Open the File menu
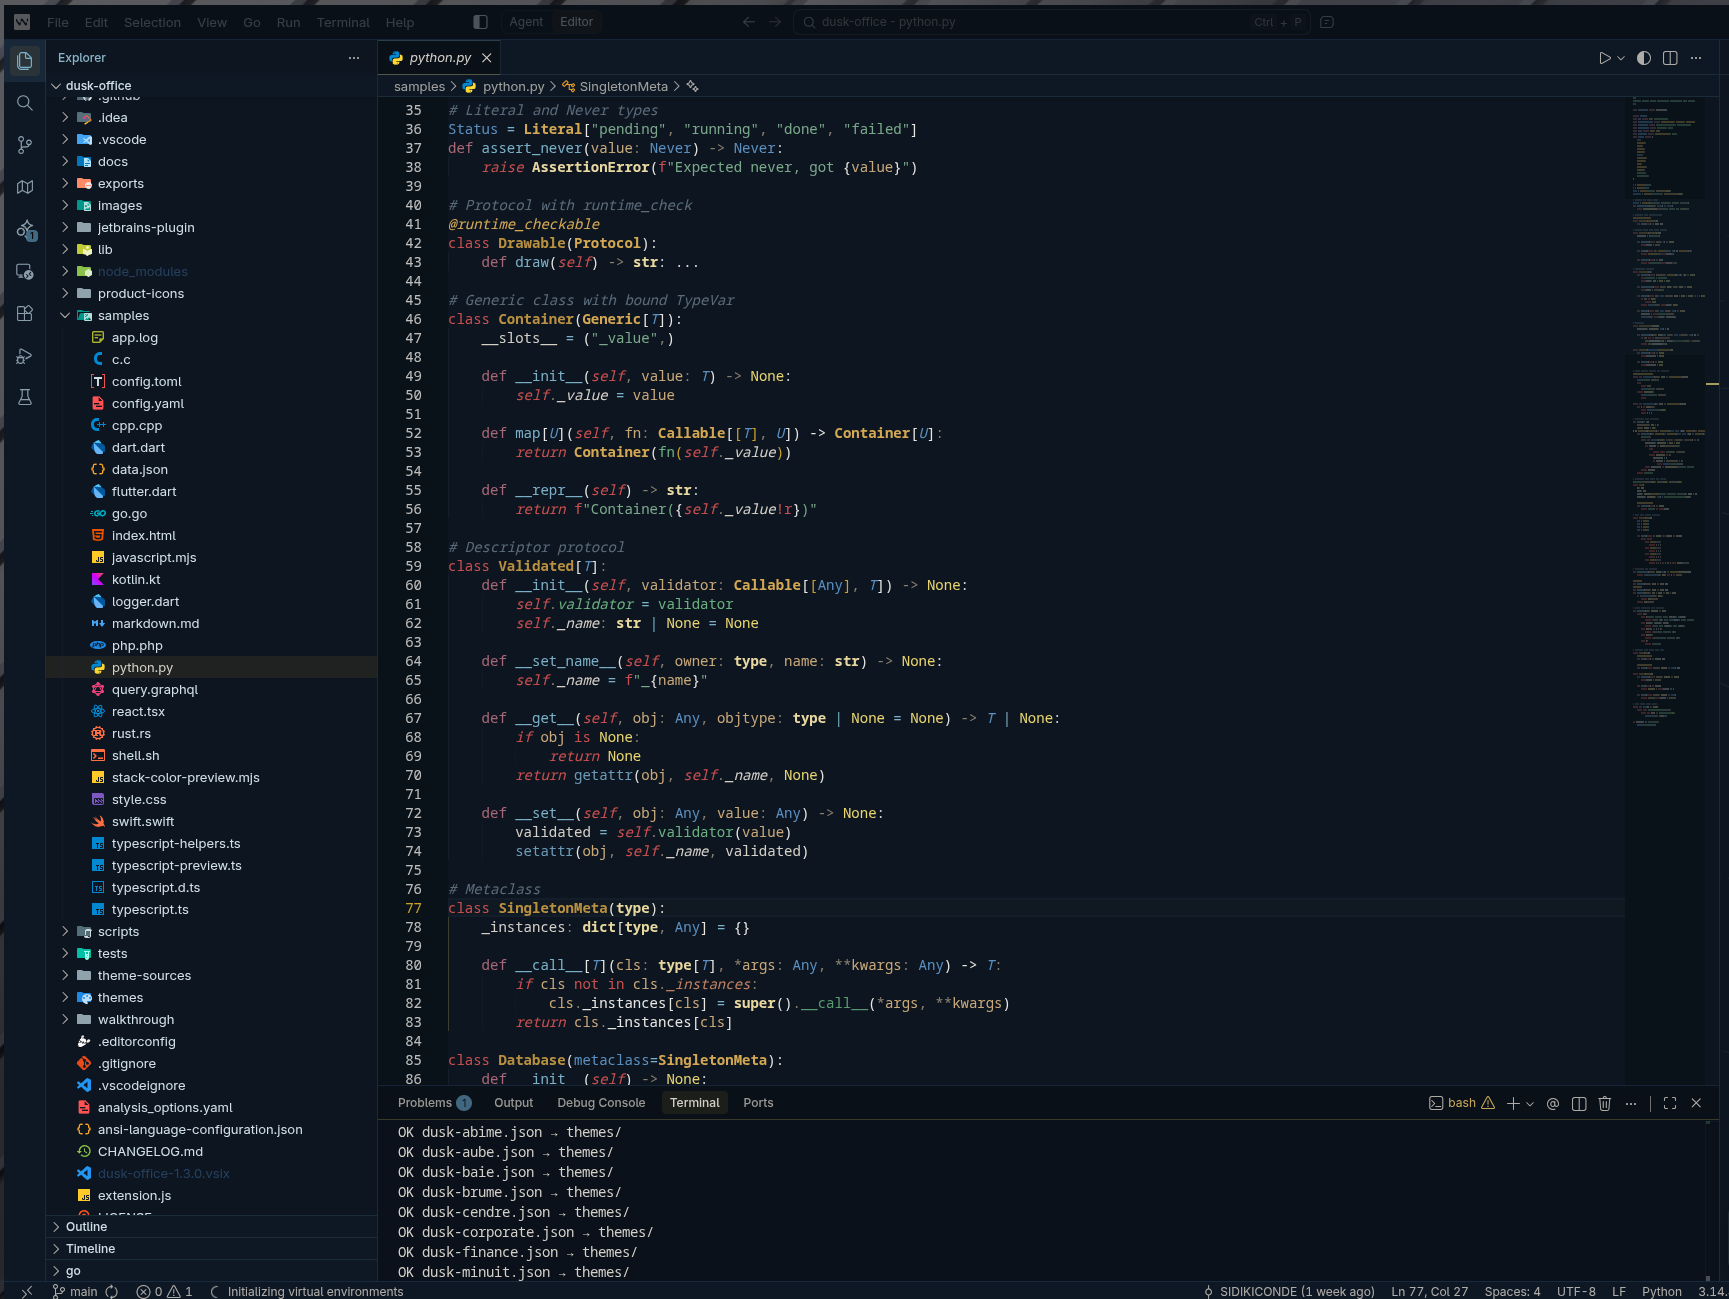Screen dimensions: 1729x1299 (58, 22)
